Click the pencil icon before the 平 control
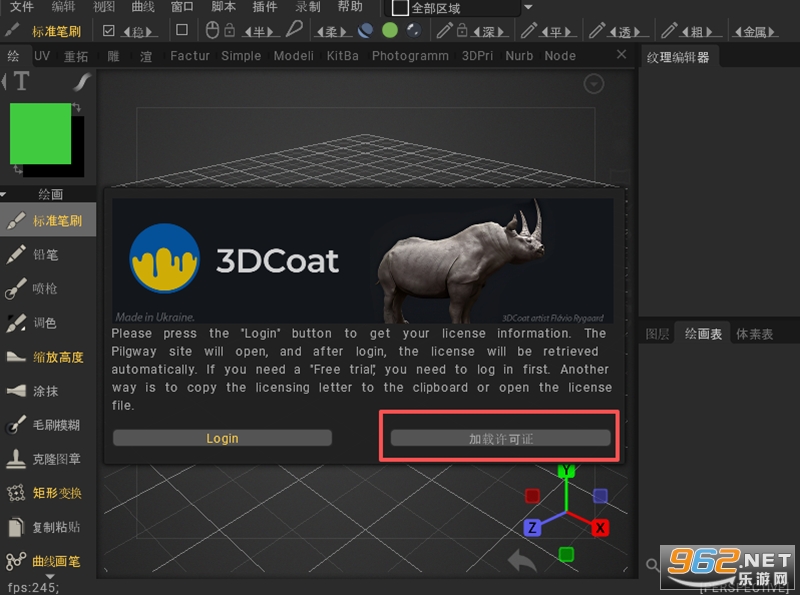800x595 pixels. coord(529,31)
